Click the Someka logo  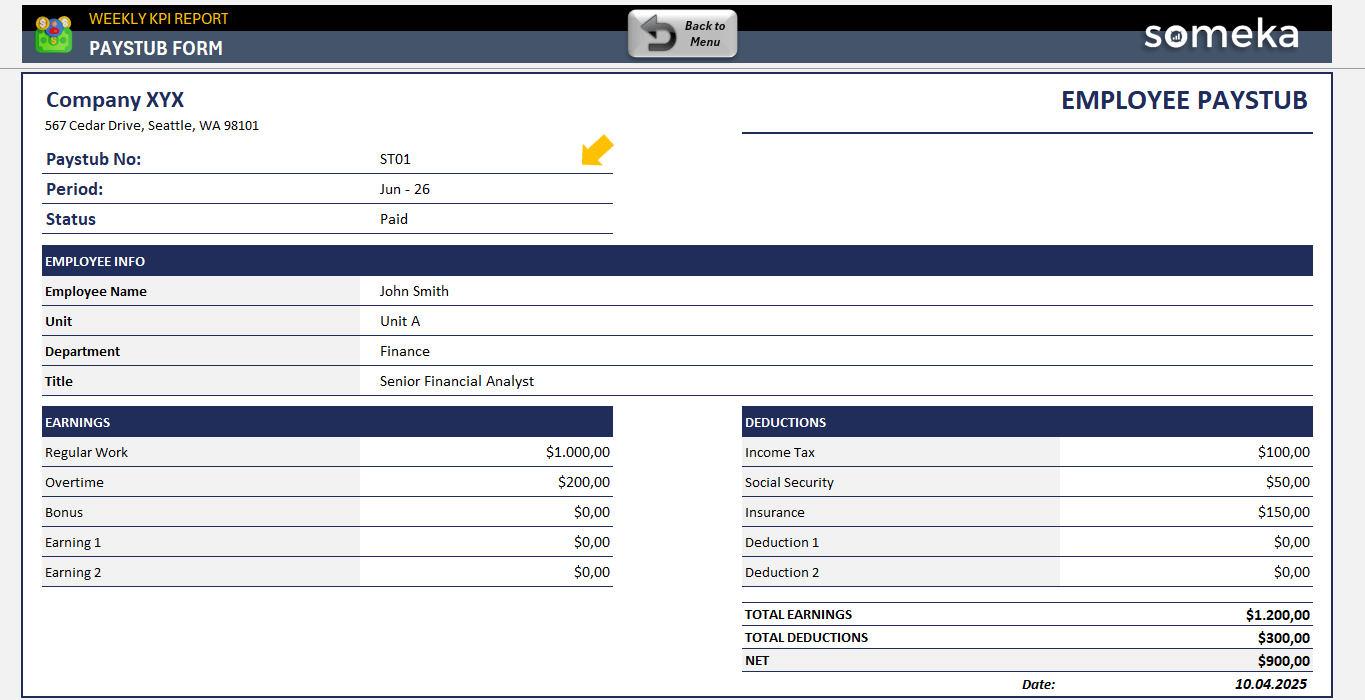pos(1221,35)
